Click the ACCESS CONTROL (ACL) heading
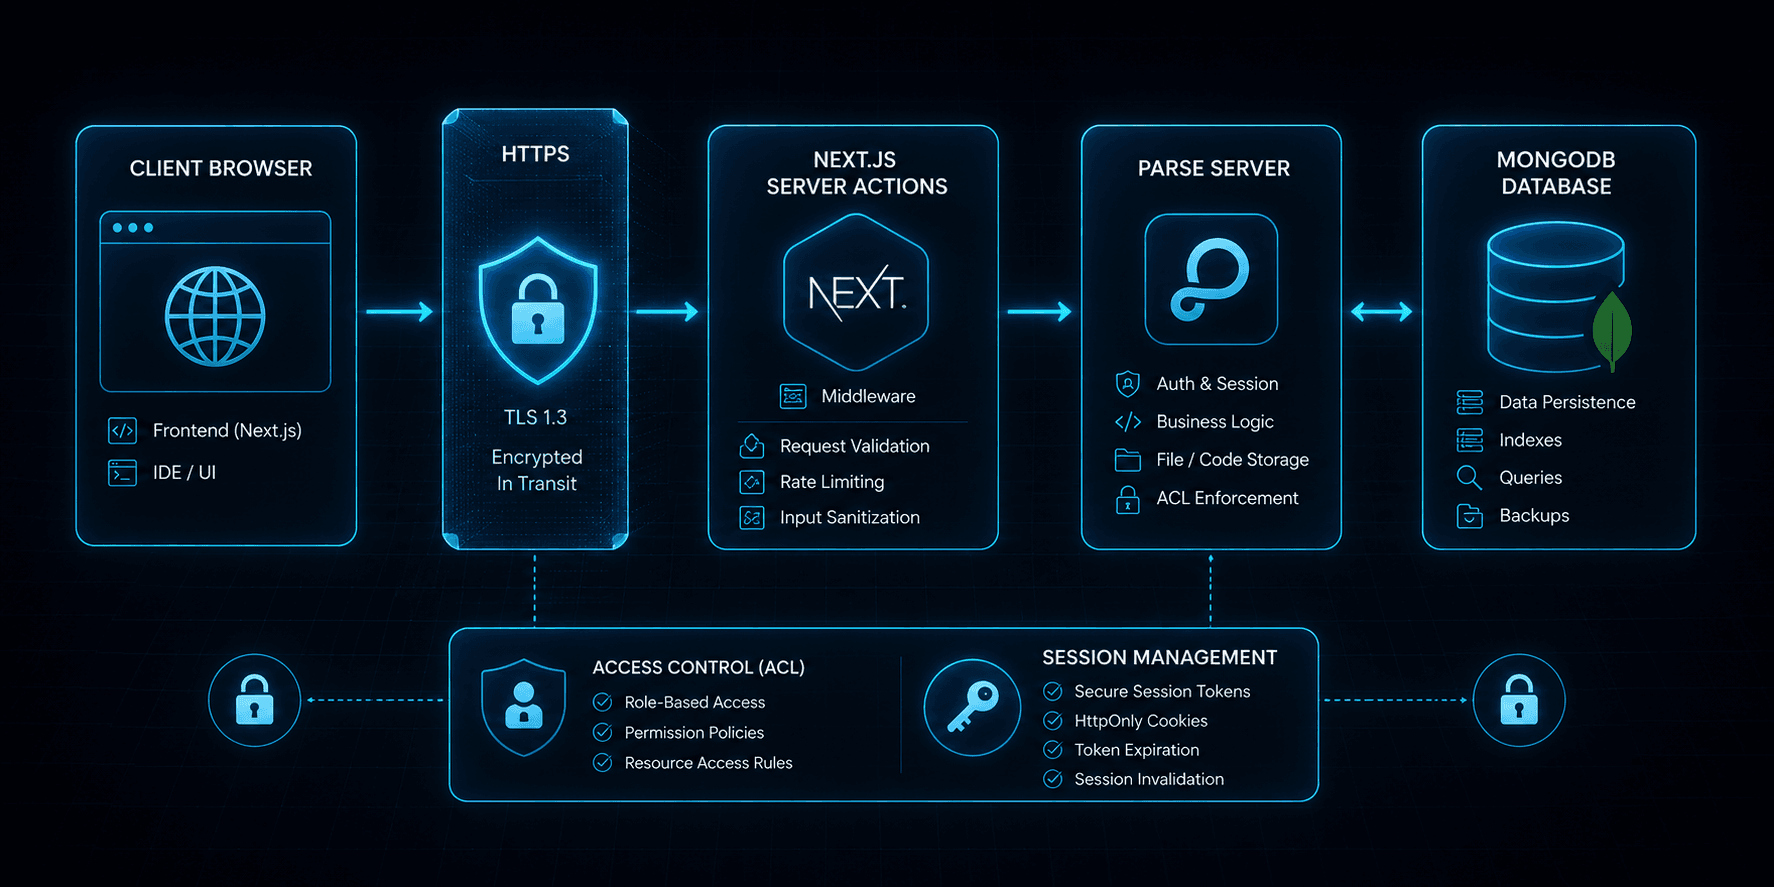The image size is (1774, 887). (699, 668)
